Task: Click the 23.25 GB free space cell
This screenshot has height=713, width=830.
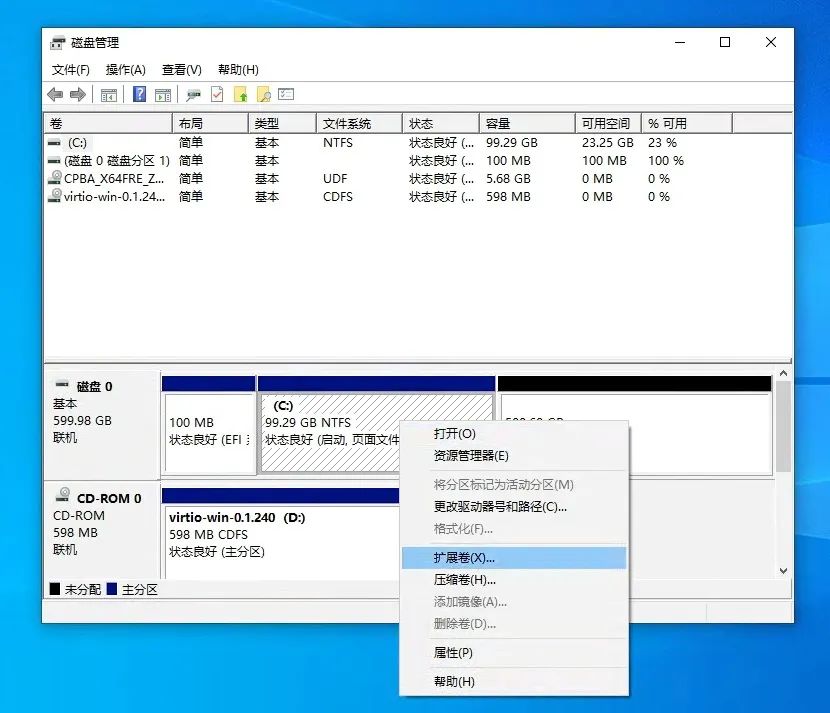Action: pos(608,143)
